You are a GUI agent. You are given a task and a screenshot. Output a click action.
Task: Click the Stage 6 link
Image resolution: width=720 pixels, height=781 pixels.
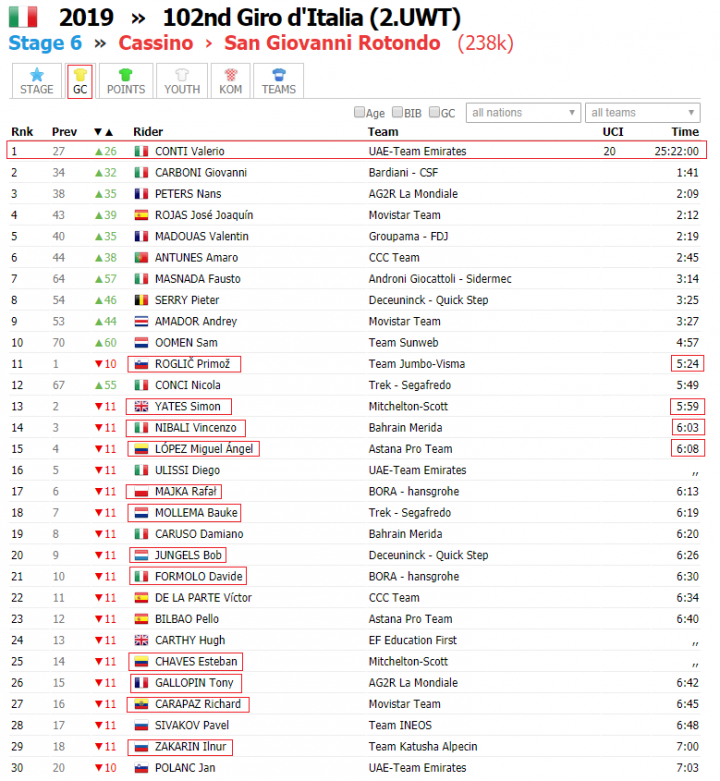tap(45, 43)
